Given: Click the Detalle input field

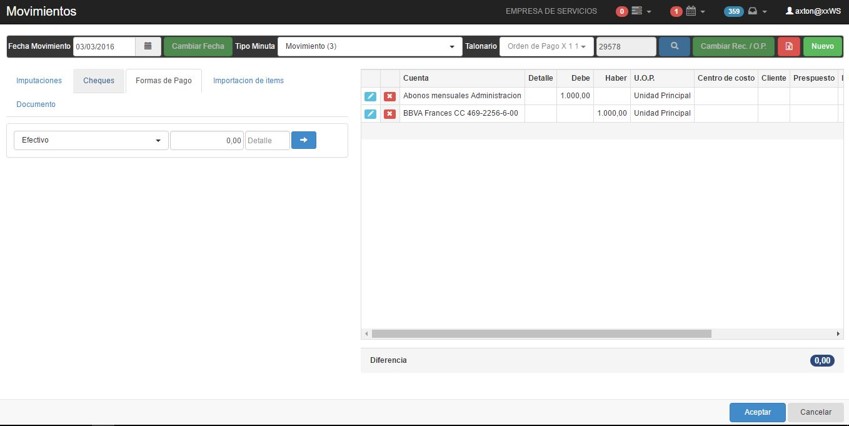Looking at the screenshot, I should (x=267, y=141).
